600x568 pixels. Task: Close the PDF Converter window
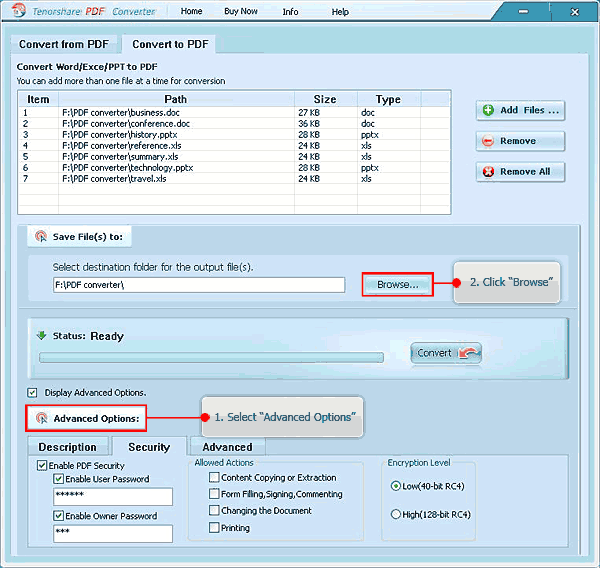[x=574, y=12]
